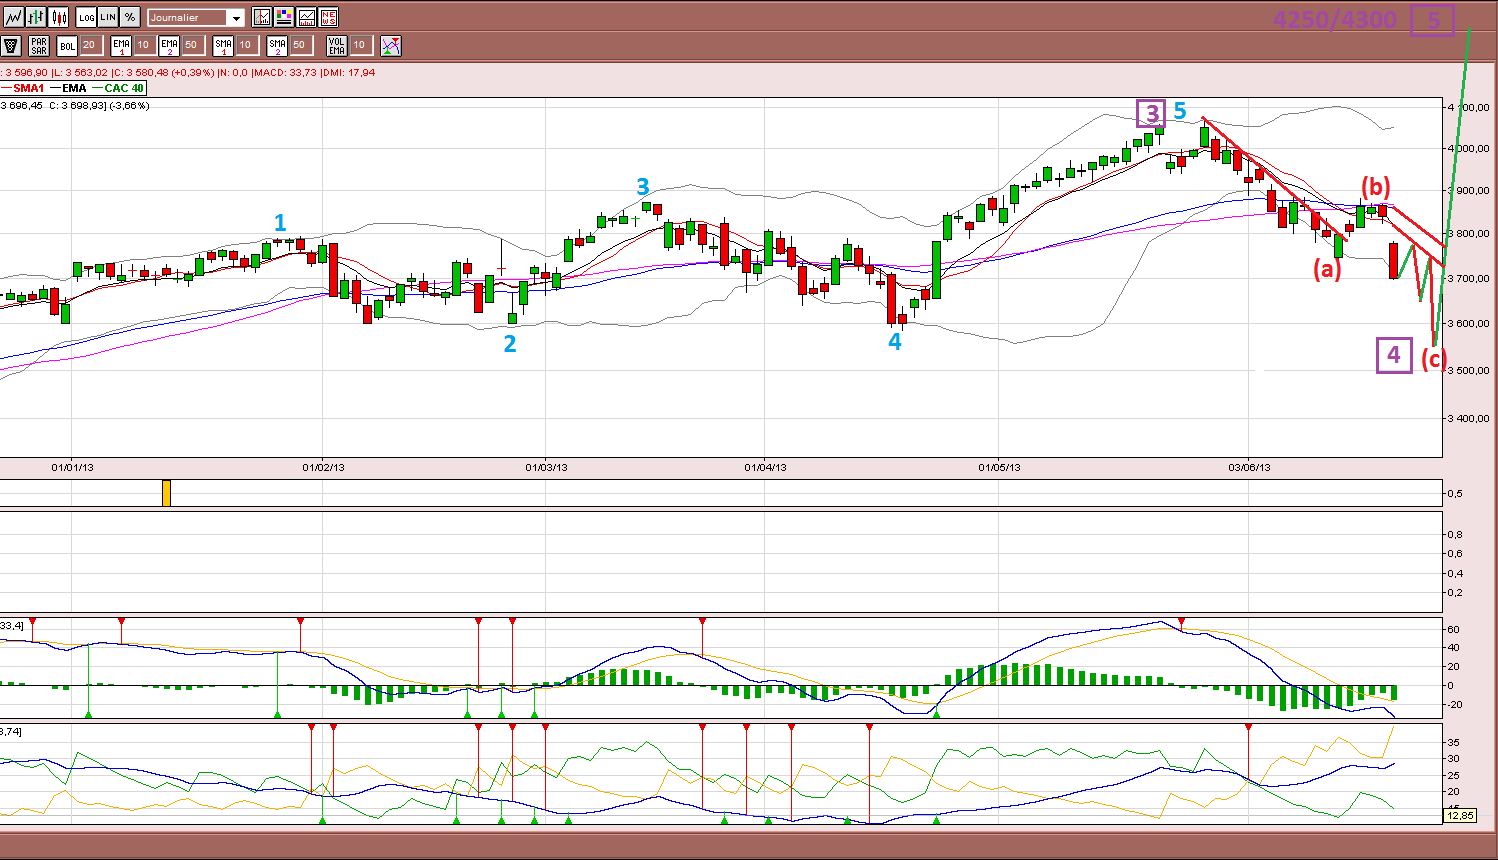Viewport: 1498px width, 860px height.
Task: Switch chart scale to percent
Action: (130, 17)
